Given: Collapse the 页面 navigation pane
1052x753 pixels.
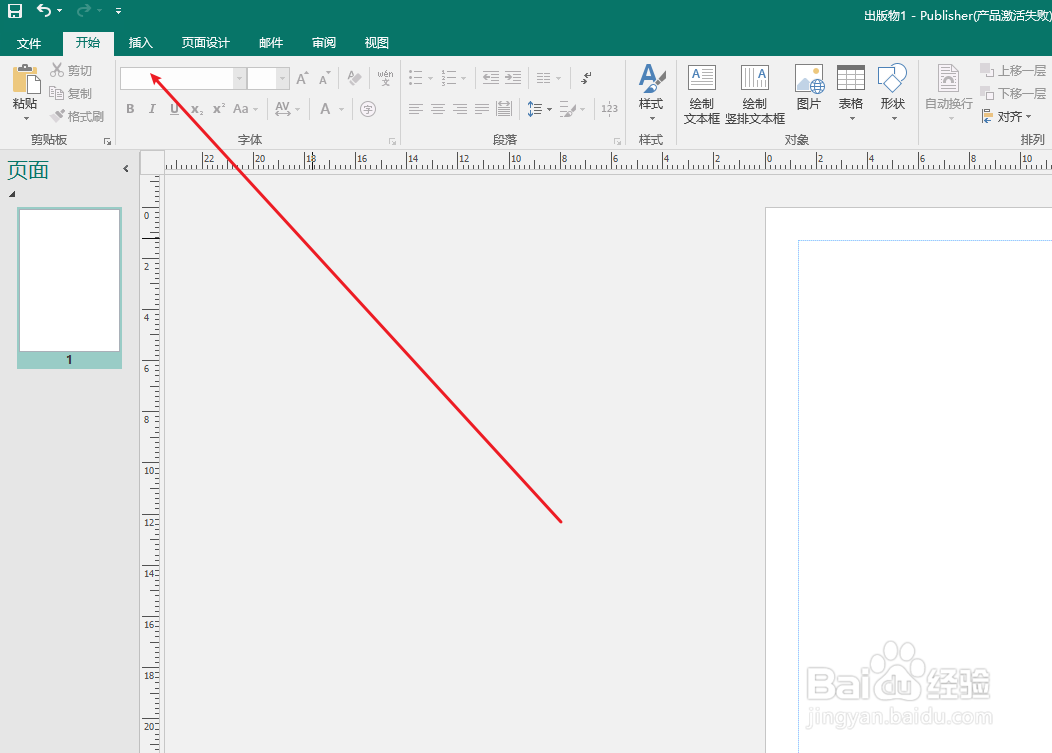Looking at the screenshot, I should tap(125, 169).
